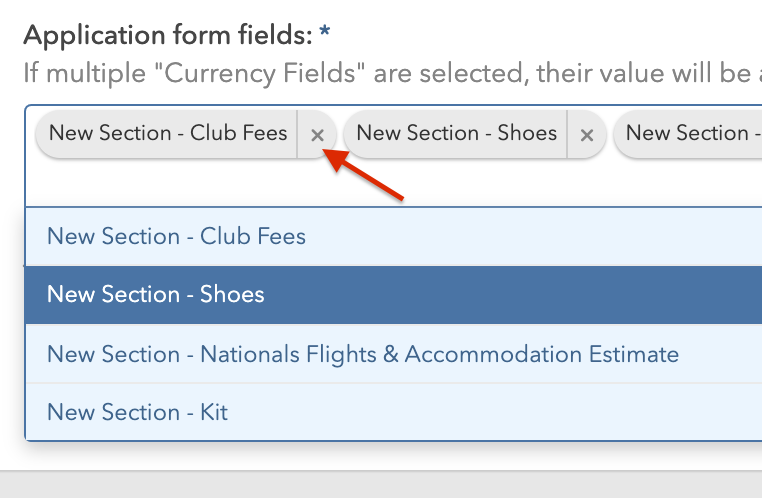Click the Club Fees tag label
The width and height of the screenshot is (762, 498).
pyautogui.click(x=168, y=133)
